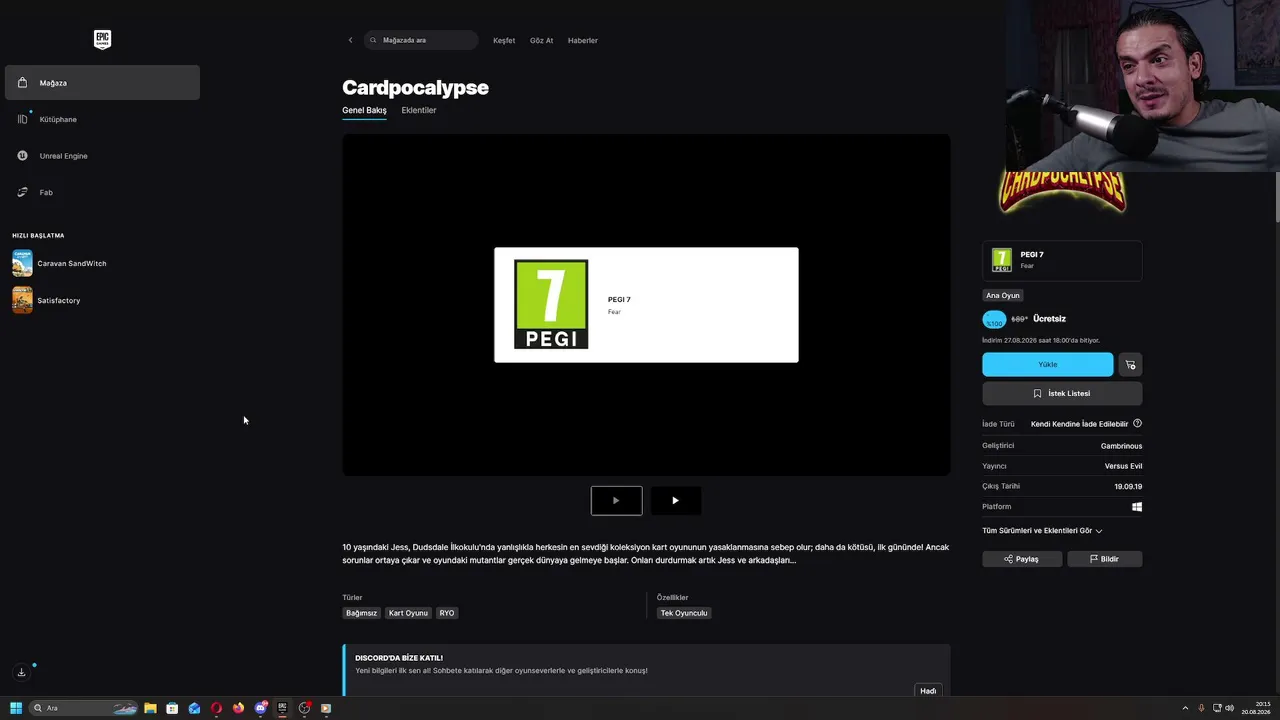Open the Göz At tab
This screenshot has width=1280, height=720.
click(x=541, y=40)
